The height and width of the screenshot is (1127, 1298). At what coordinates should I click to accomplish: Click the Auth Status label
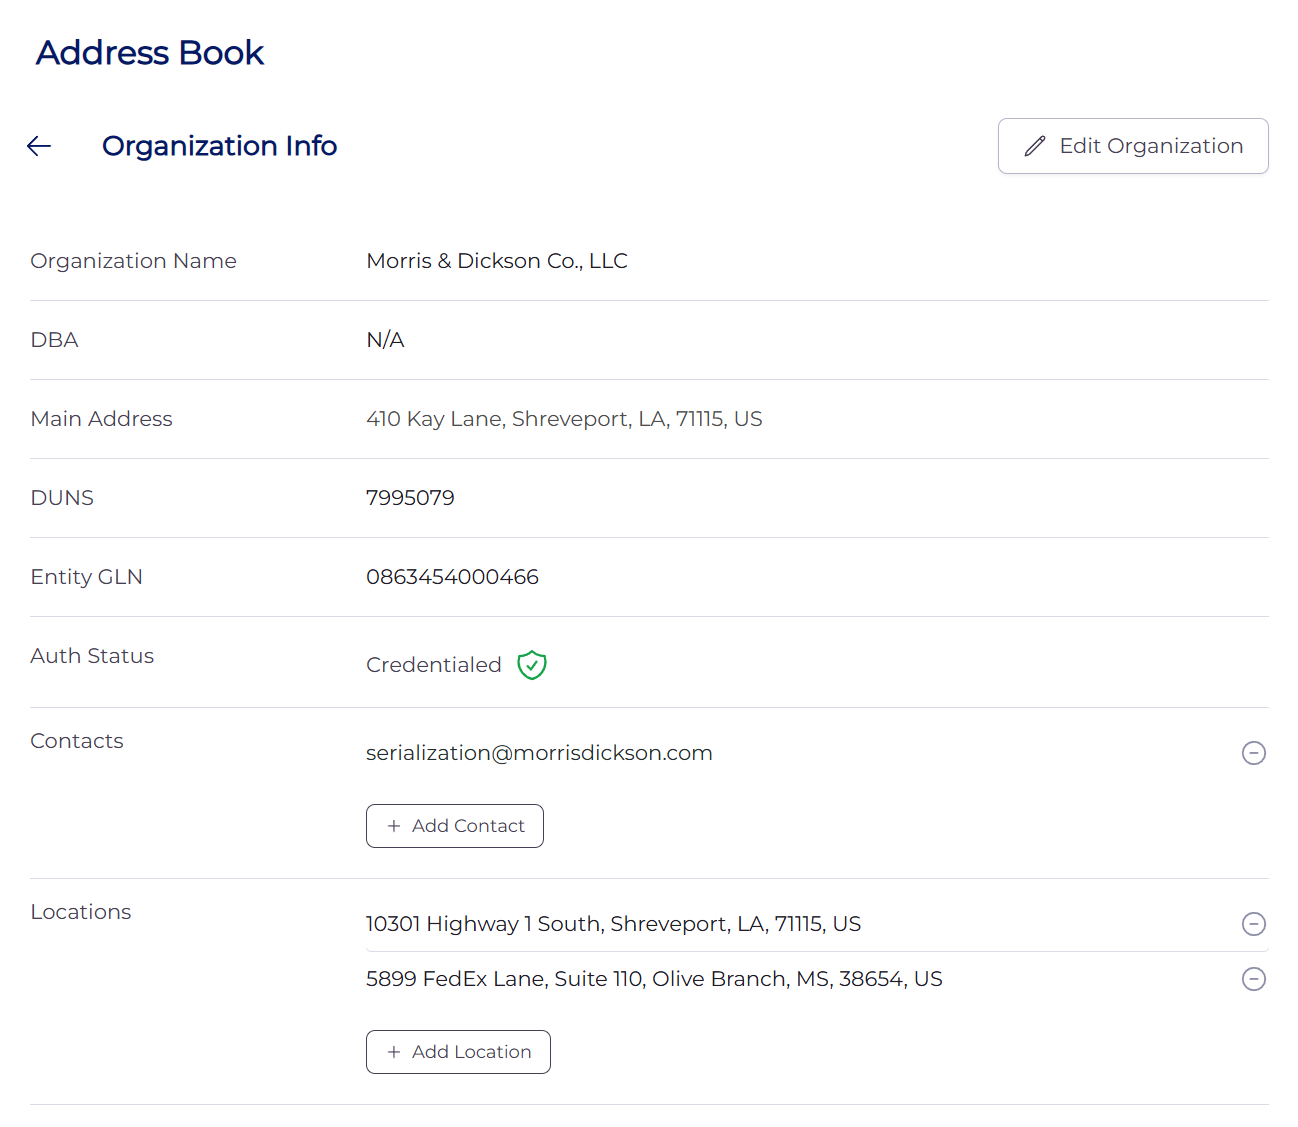(x=92, y=656)
